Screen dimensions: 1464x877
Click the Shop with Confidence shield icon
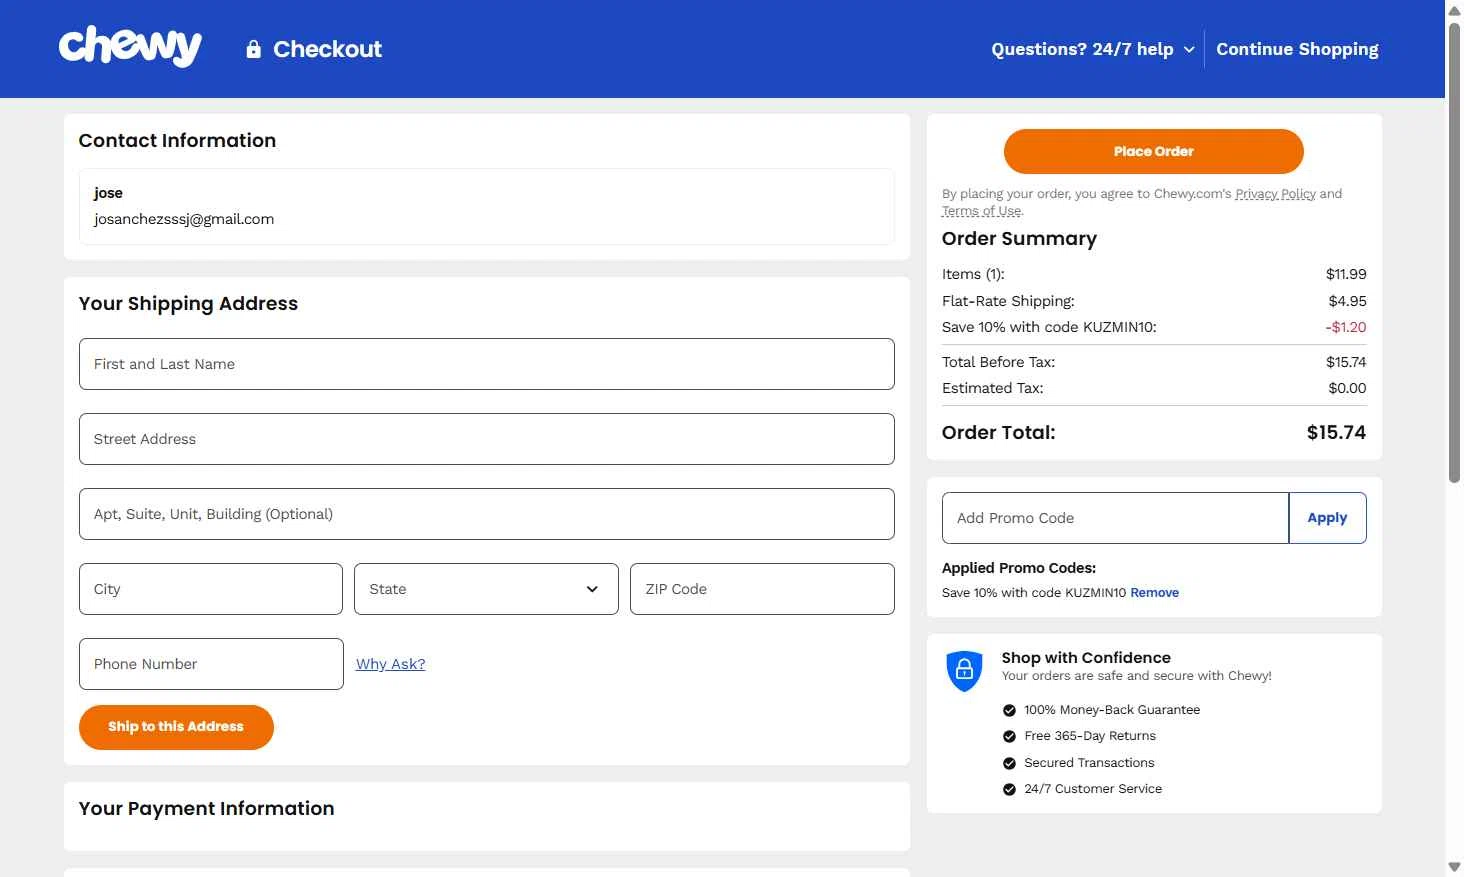[x=964, y=671]
